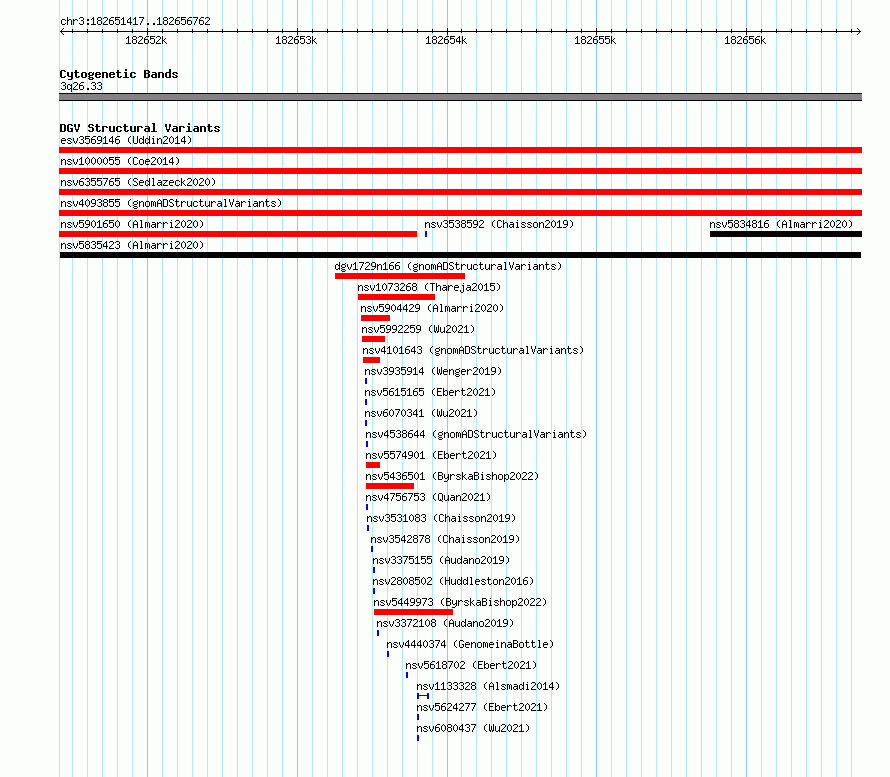Click nsv5901650 (Almarri2020) label
The width and height of the screenshot is (890, 777).
point(132,224)
